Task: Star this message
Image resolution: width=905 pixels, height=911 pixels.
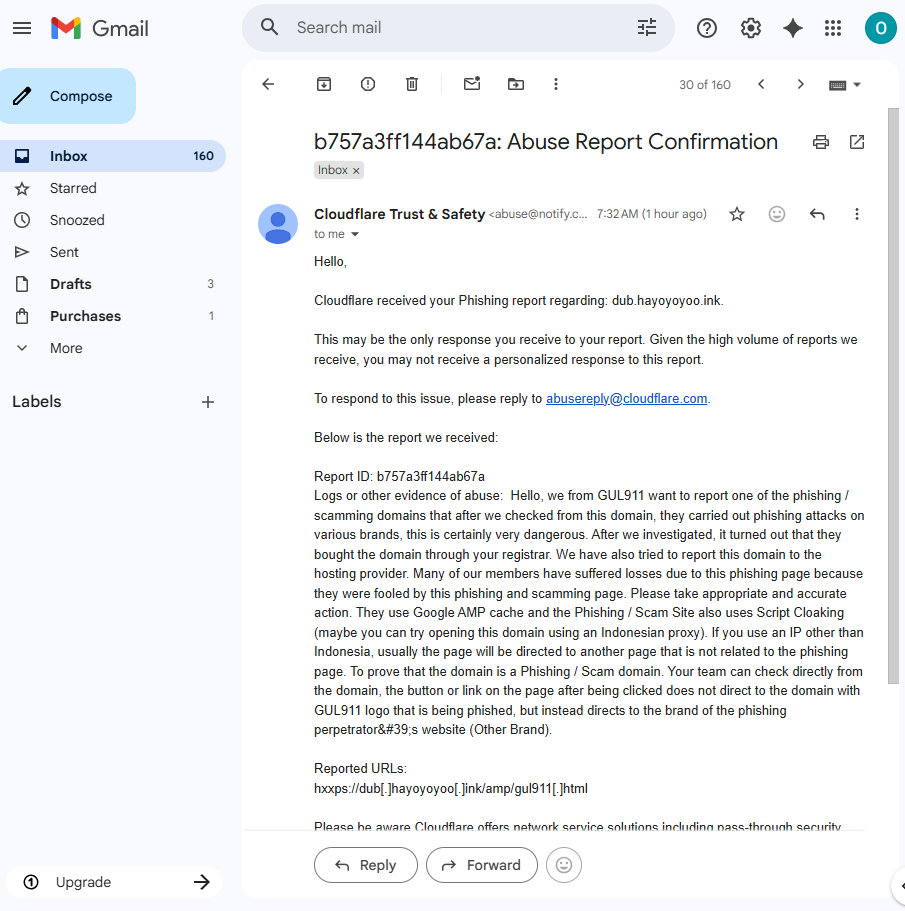Action: point(737,214)
